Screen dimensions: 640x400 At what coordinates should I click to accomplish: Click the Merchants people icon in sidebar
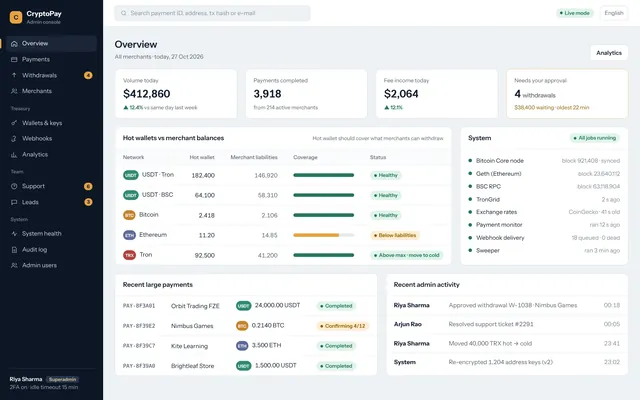click(14, 91)
